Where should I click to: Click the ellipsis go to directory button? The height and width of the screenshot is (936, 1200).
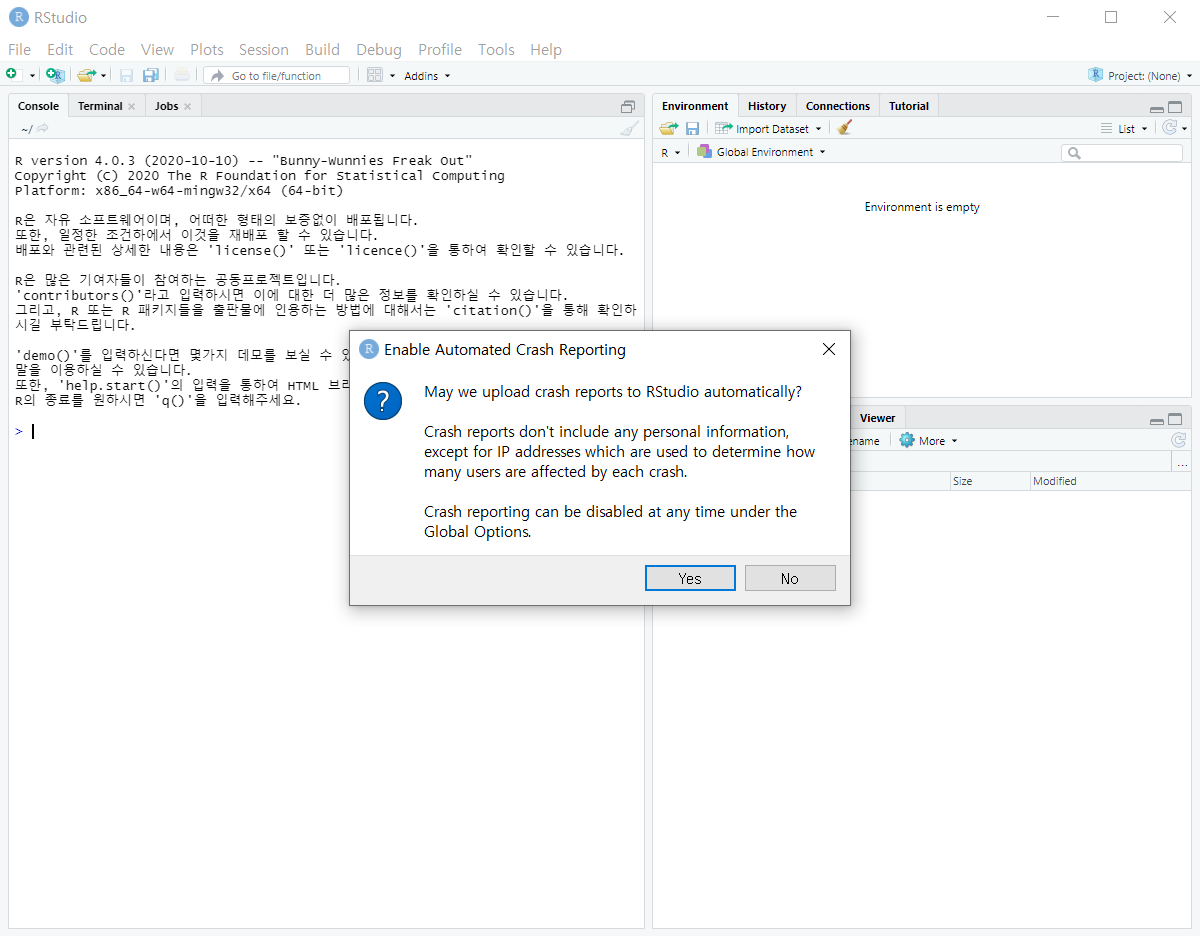click(x=1181, y=463)
